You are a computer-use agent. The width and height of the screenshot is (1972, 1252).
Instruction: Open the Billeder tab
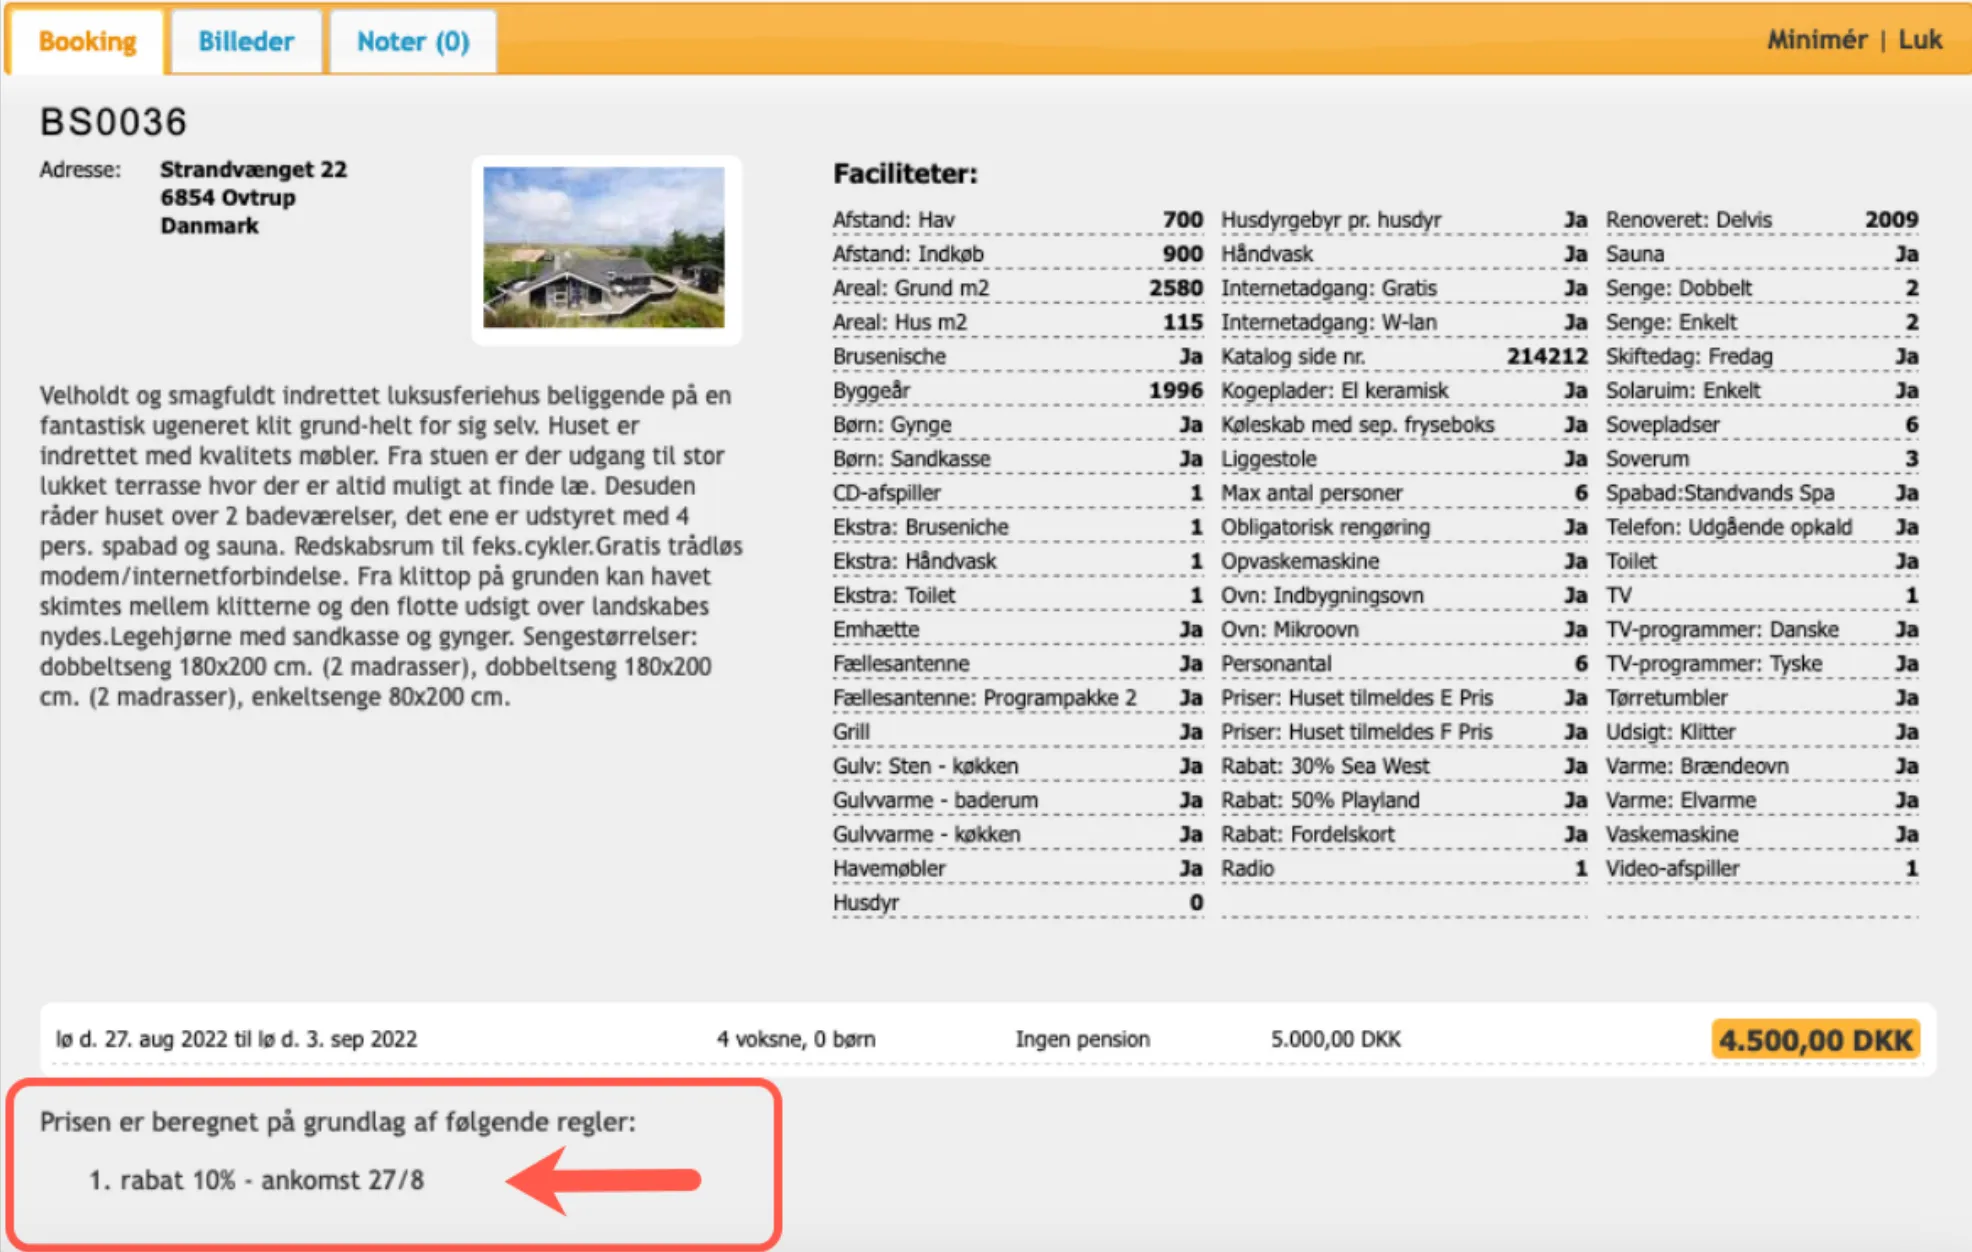point(246,42)
